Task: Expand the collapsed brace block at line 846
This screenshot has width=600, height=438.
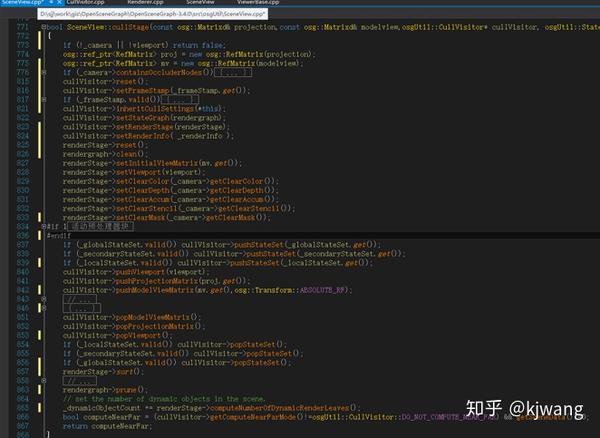Action: pyautogui.click(x=44, y=308)
